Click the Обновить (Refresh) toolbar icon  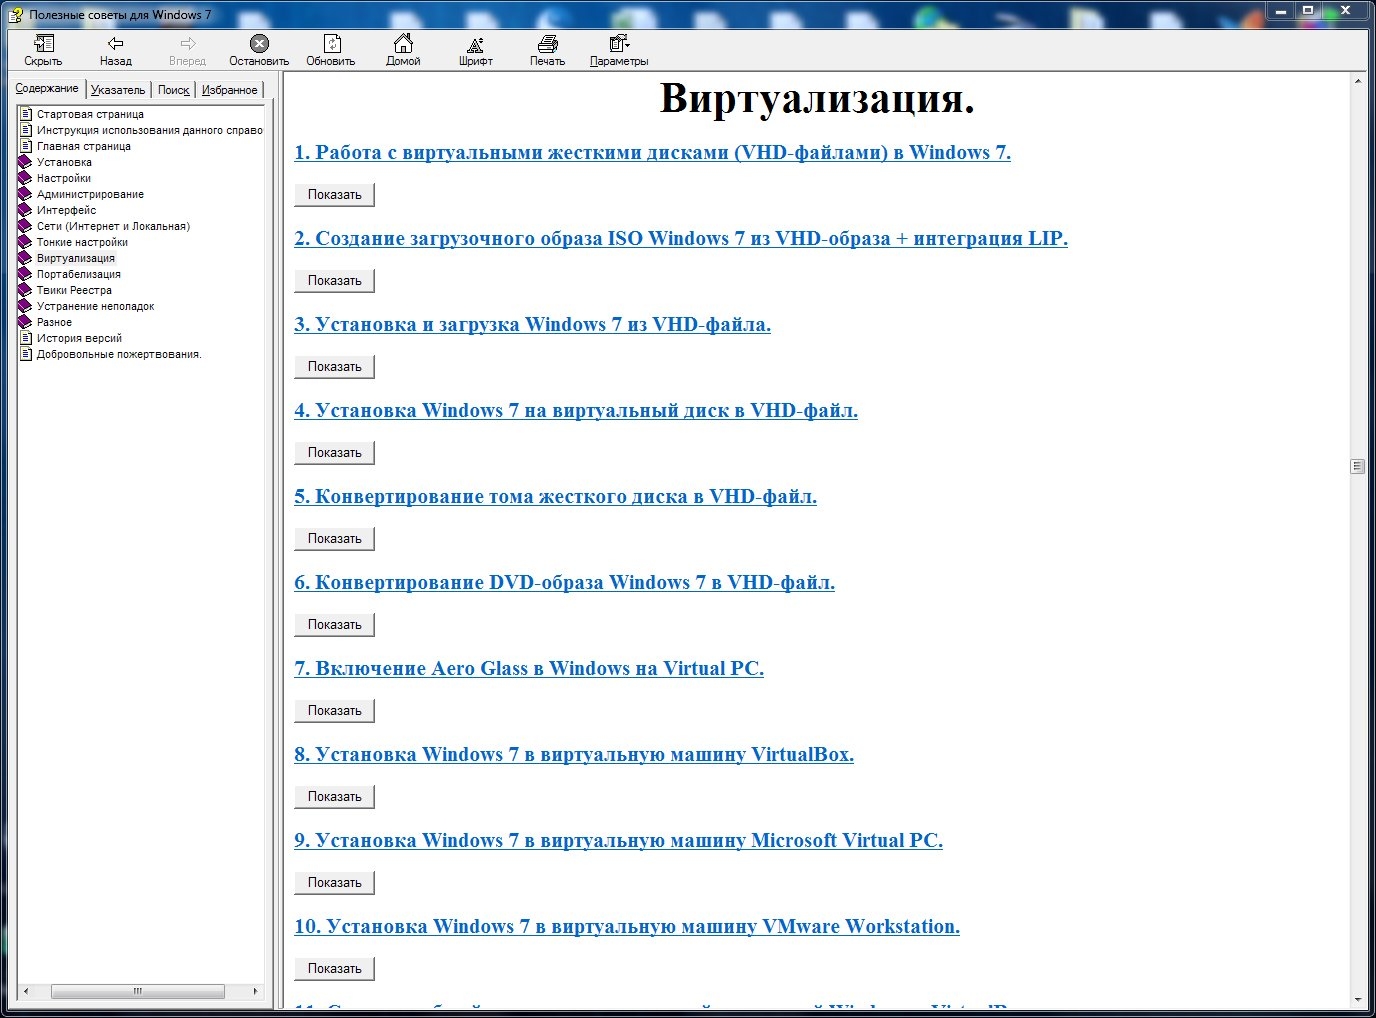click(331, 44)
